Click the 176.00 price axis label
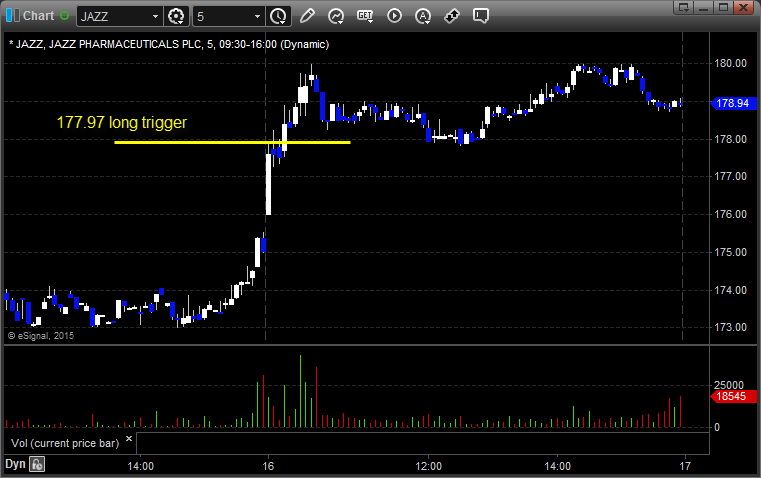This screenshot has width=761, height=478. pyautogui.click(x=730, y=214)
